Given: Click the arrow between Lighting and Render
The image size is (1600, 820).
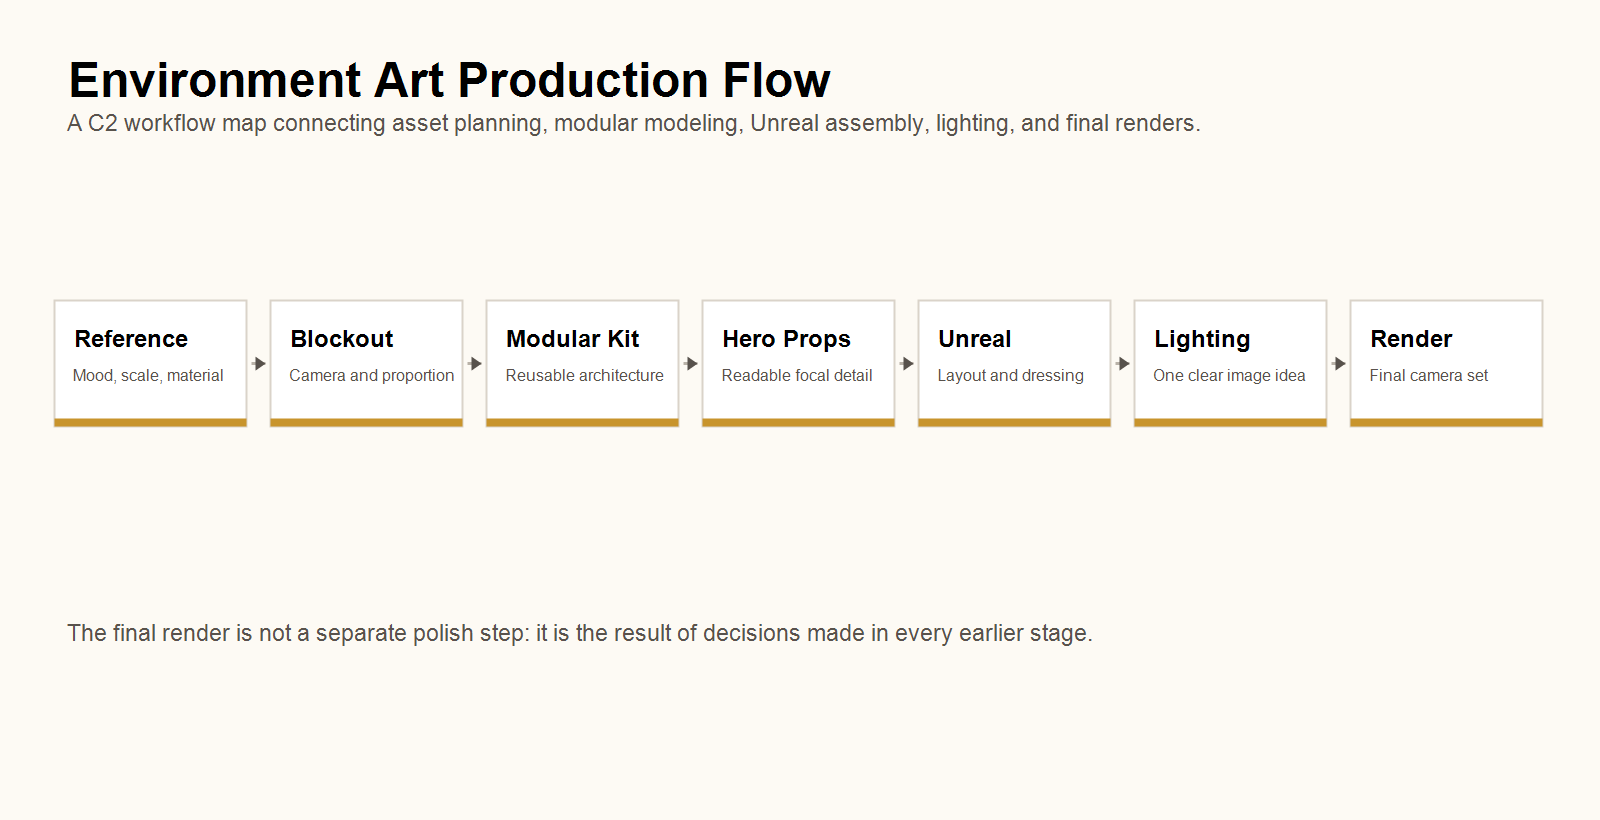Looking at the screenshot, I should [x=1339, y=364].
